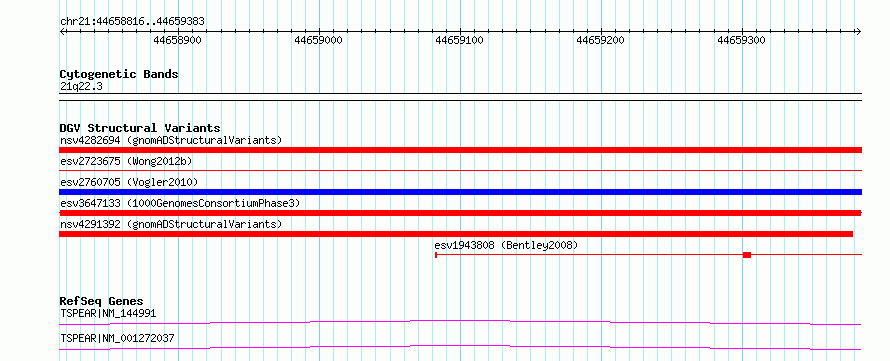
Task: Click the magenta line under TSPEAR|NM_001272037
Action: click(x=460, y=347)
